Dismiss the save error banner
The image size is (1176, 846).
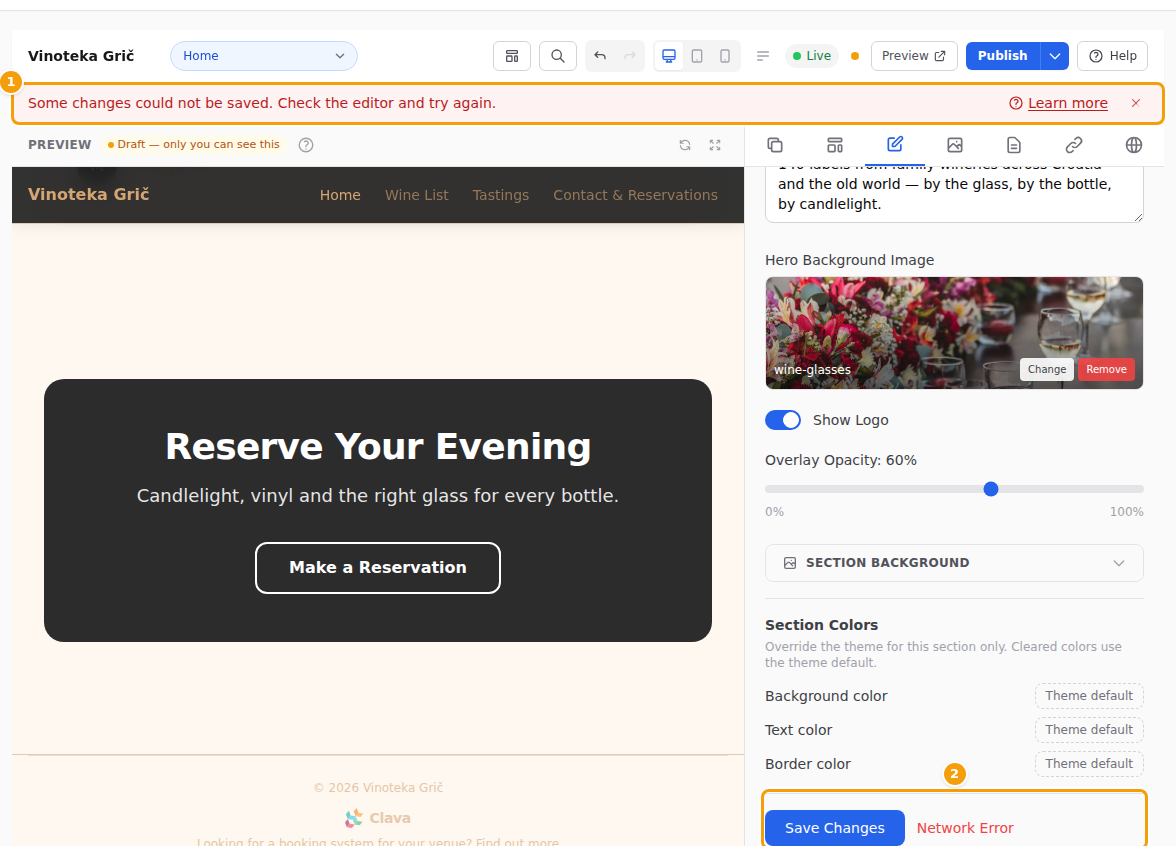(x=1136, y=104)
